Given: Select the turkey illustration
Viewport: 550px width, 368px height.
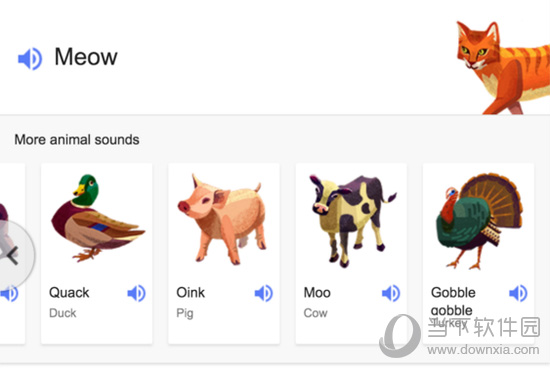Looking at the screenshot, I should [x=479, y=221].
